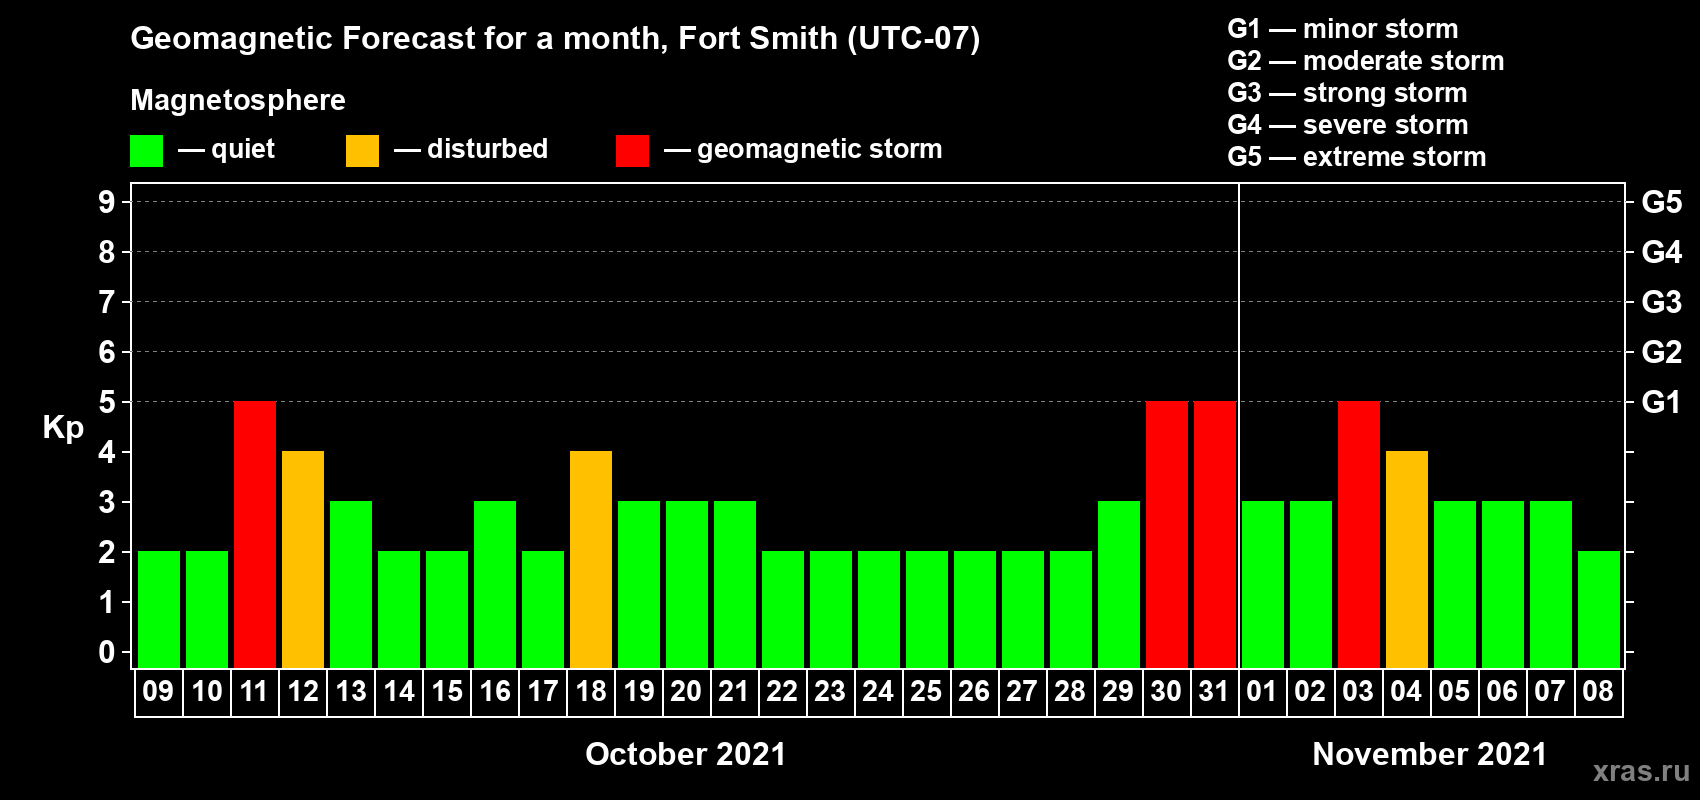The image size is (1700, 800).
Task: Click the Kp value 9 on left axis
Action: click(x=107, y=202)
